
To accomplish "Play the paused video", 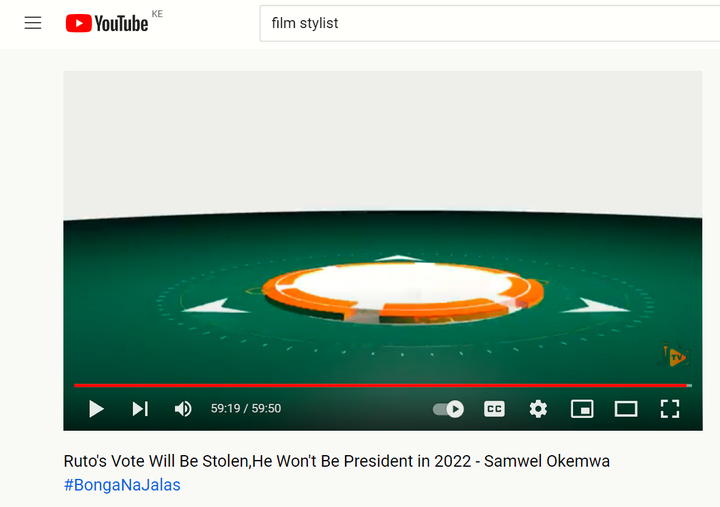I will [x=96, y=409].
